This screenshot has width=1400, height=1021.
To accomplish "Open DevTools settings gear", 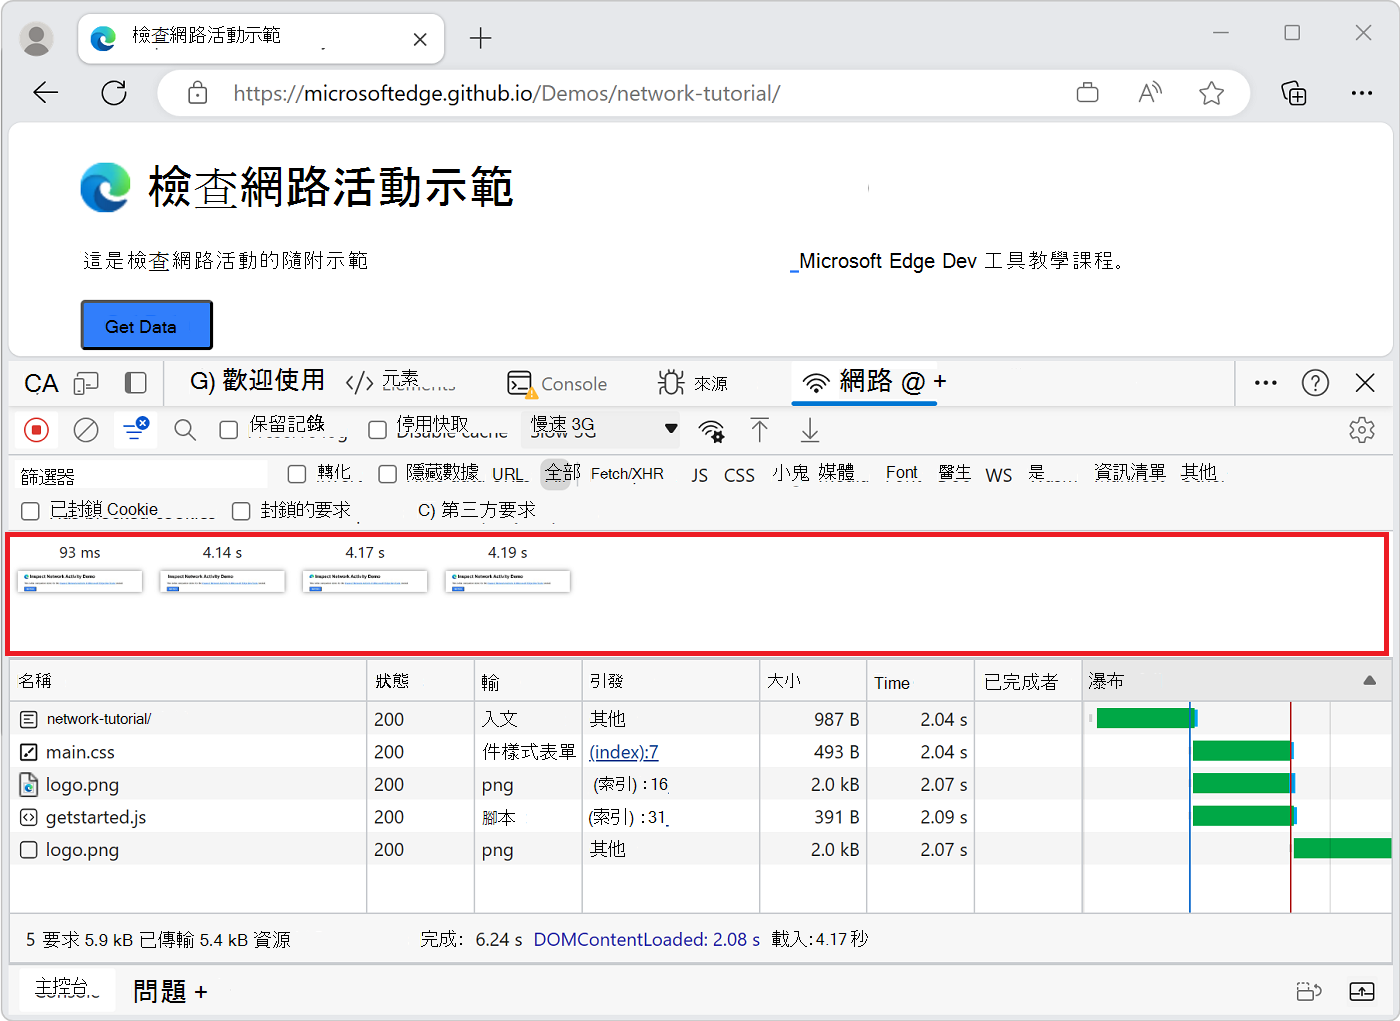I will pyautogui.click(x=1362, y=429).
